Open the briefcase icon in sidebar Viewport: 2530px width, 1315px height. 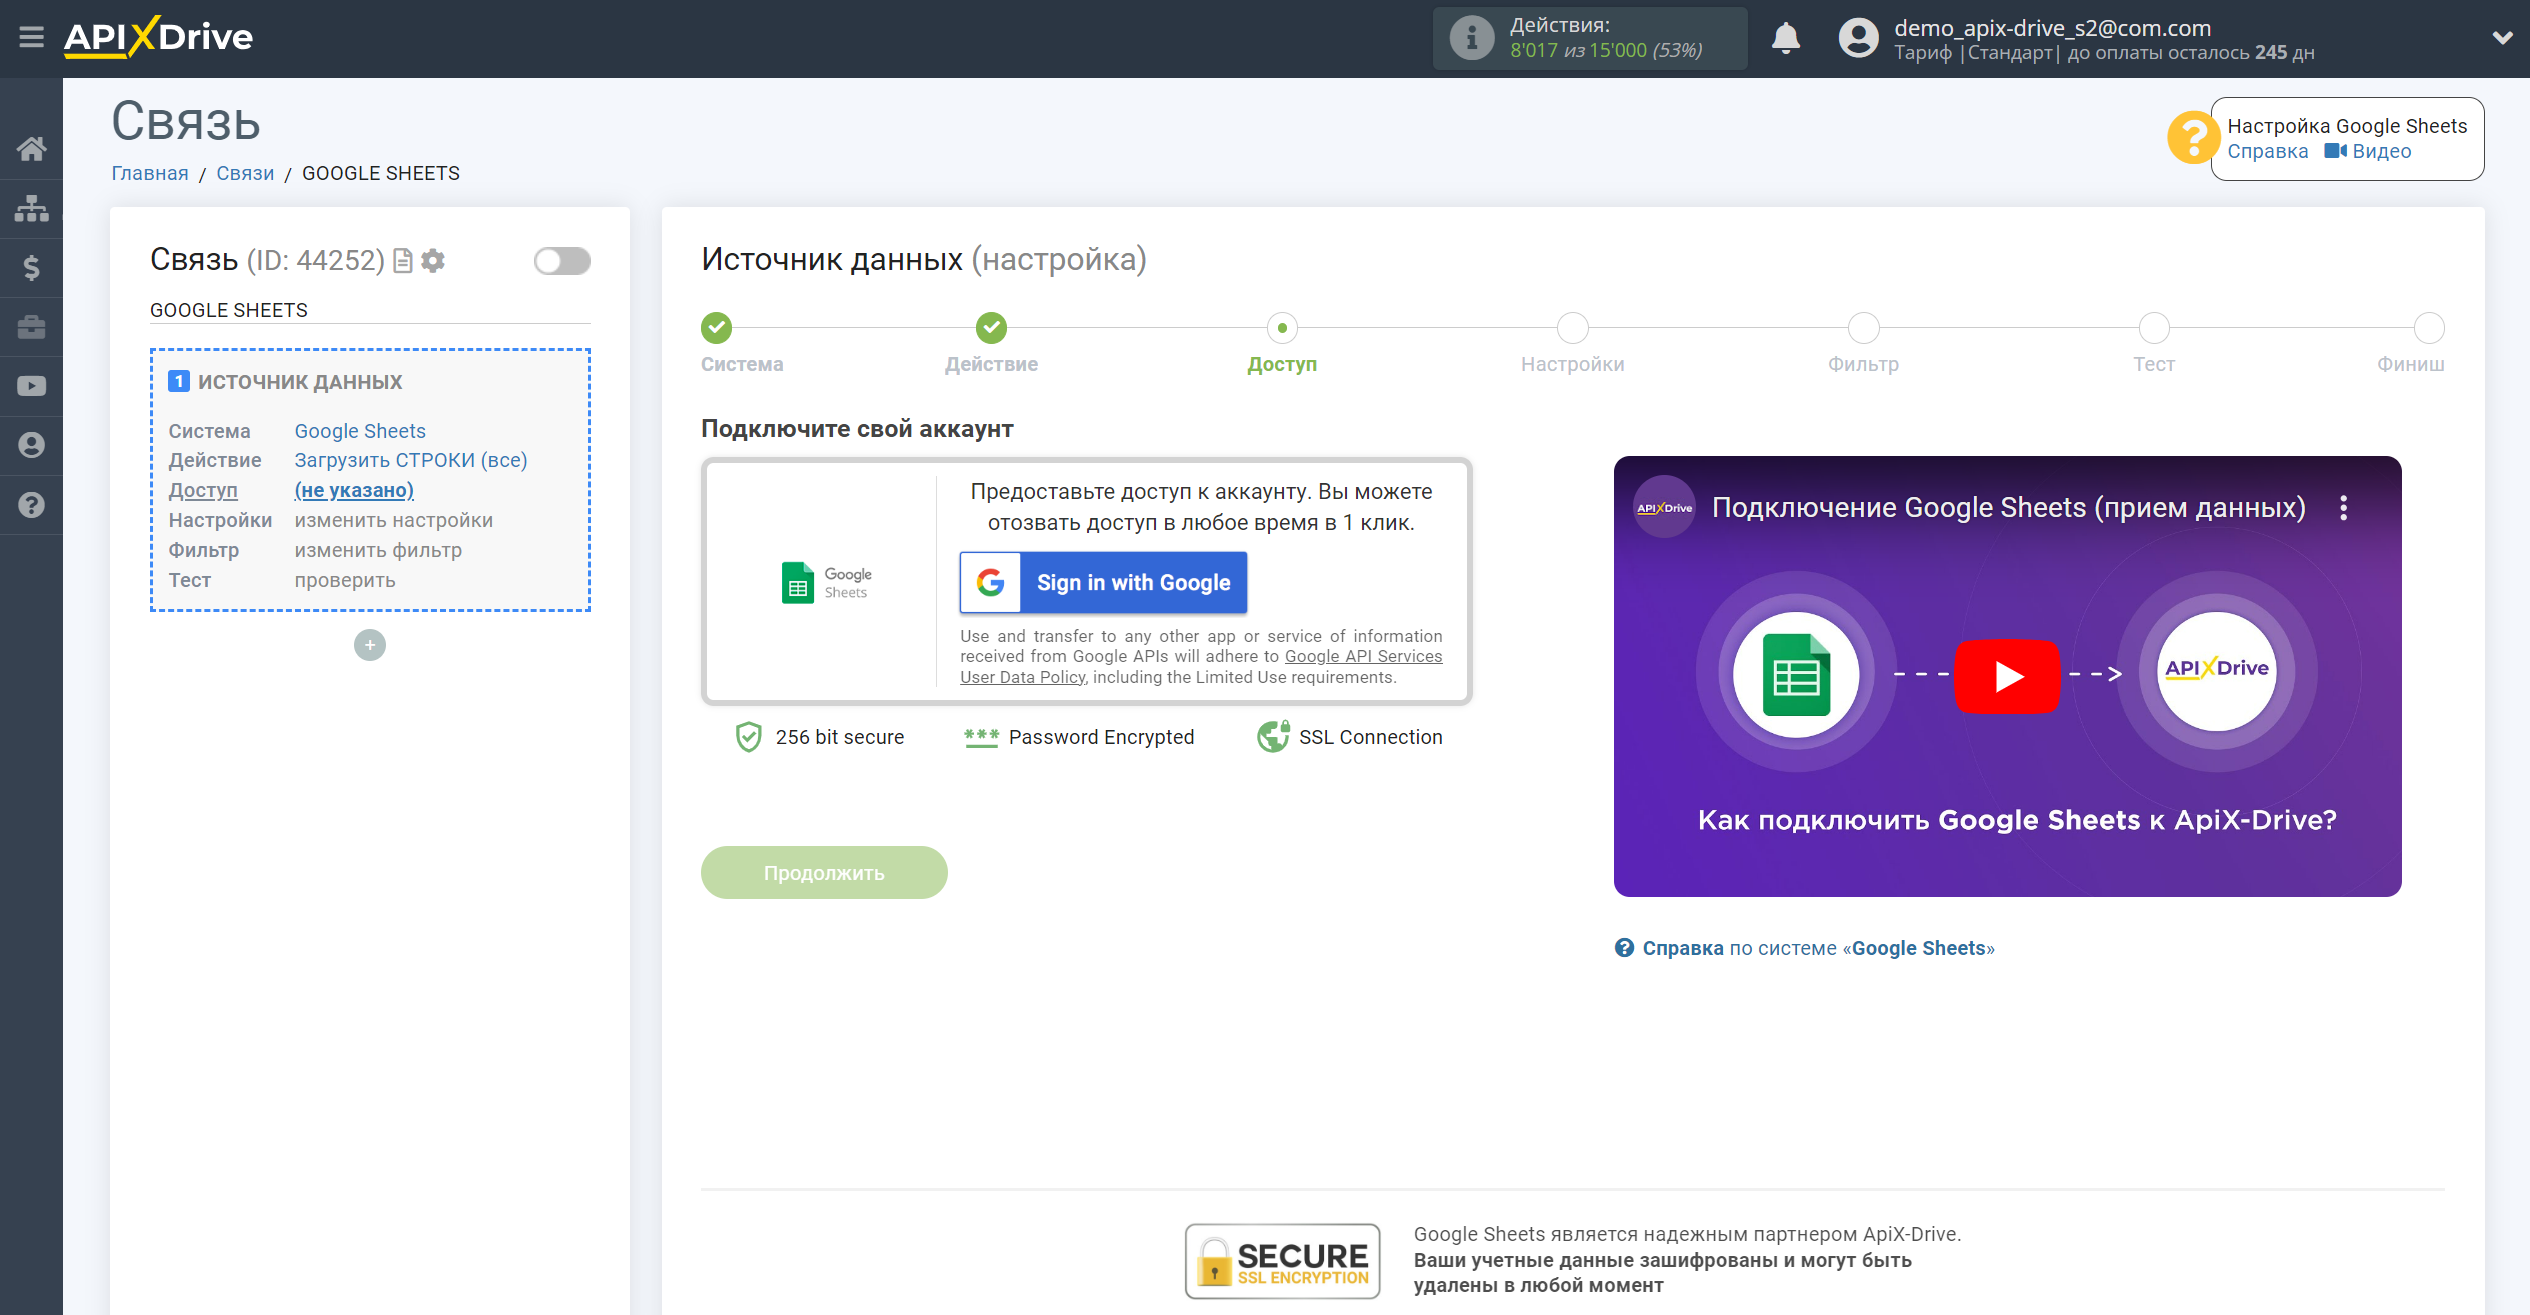pyautogui.click(x=31, y=327)
